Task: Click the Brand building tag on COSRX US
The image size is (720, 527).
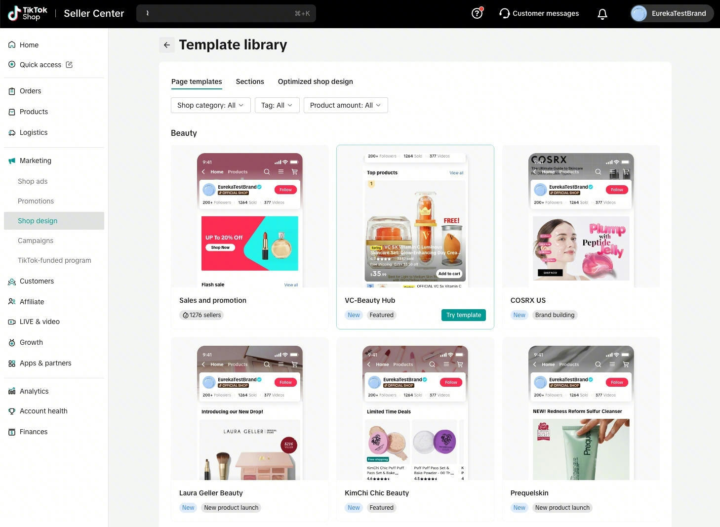Action: [554, 315]
